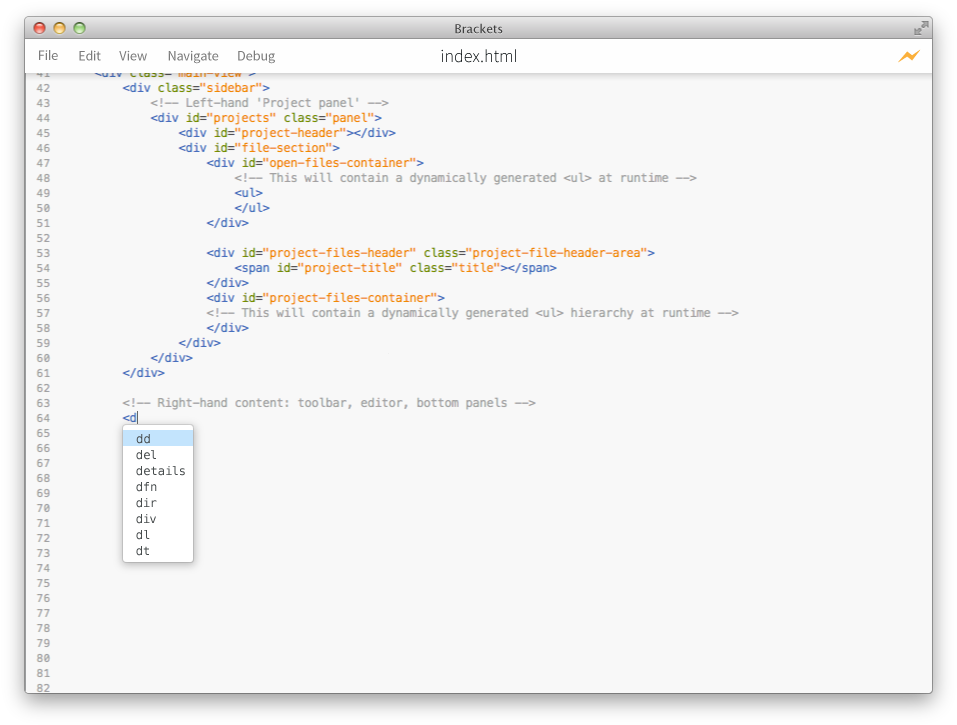Open the Debug menu

[x=256, y=56]
